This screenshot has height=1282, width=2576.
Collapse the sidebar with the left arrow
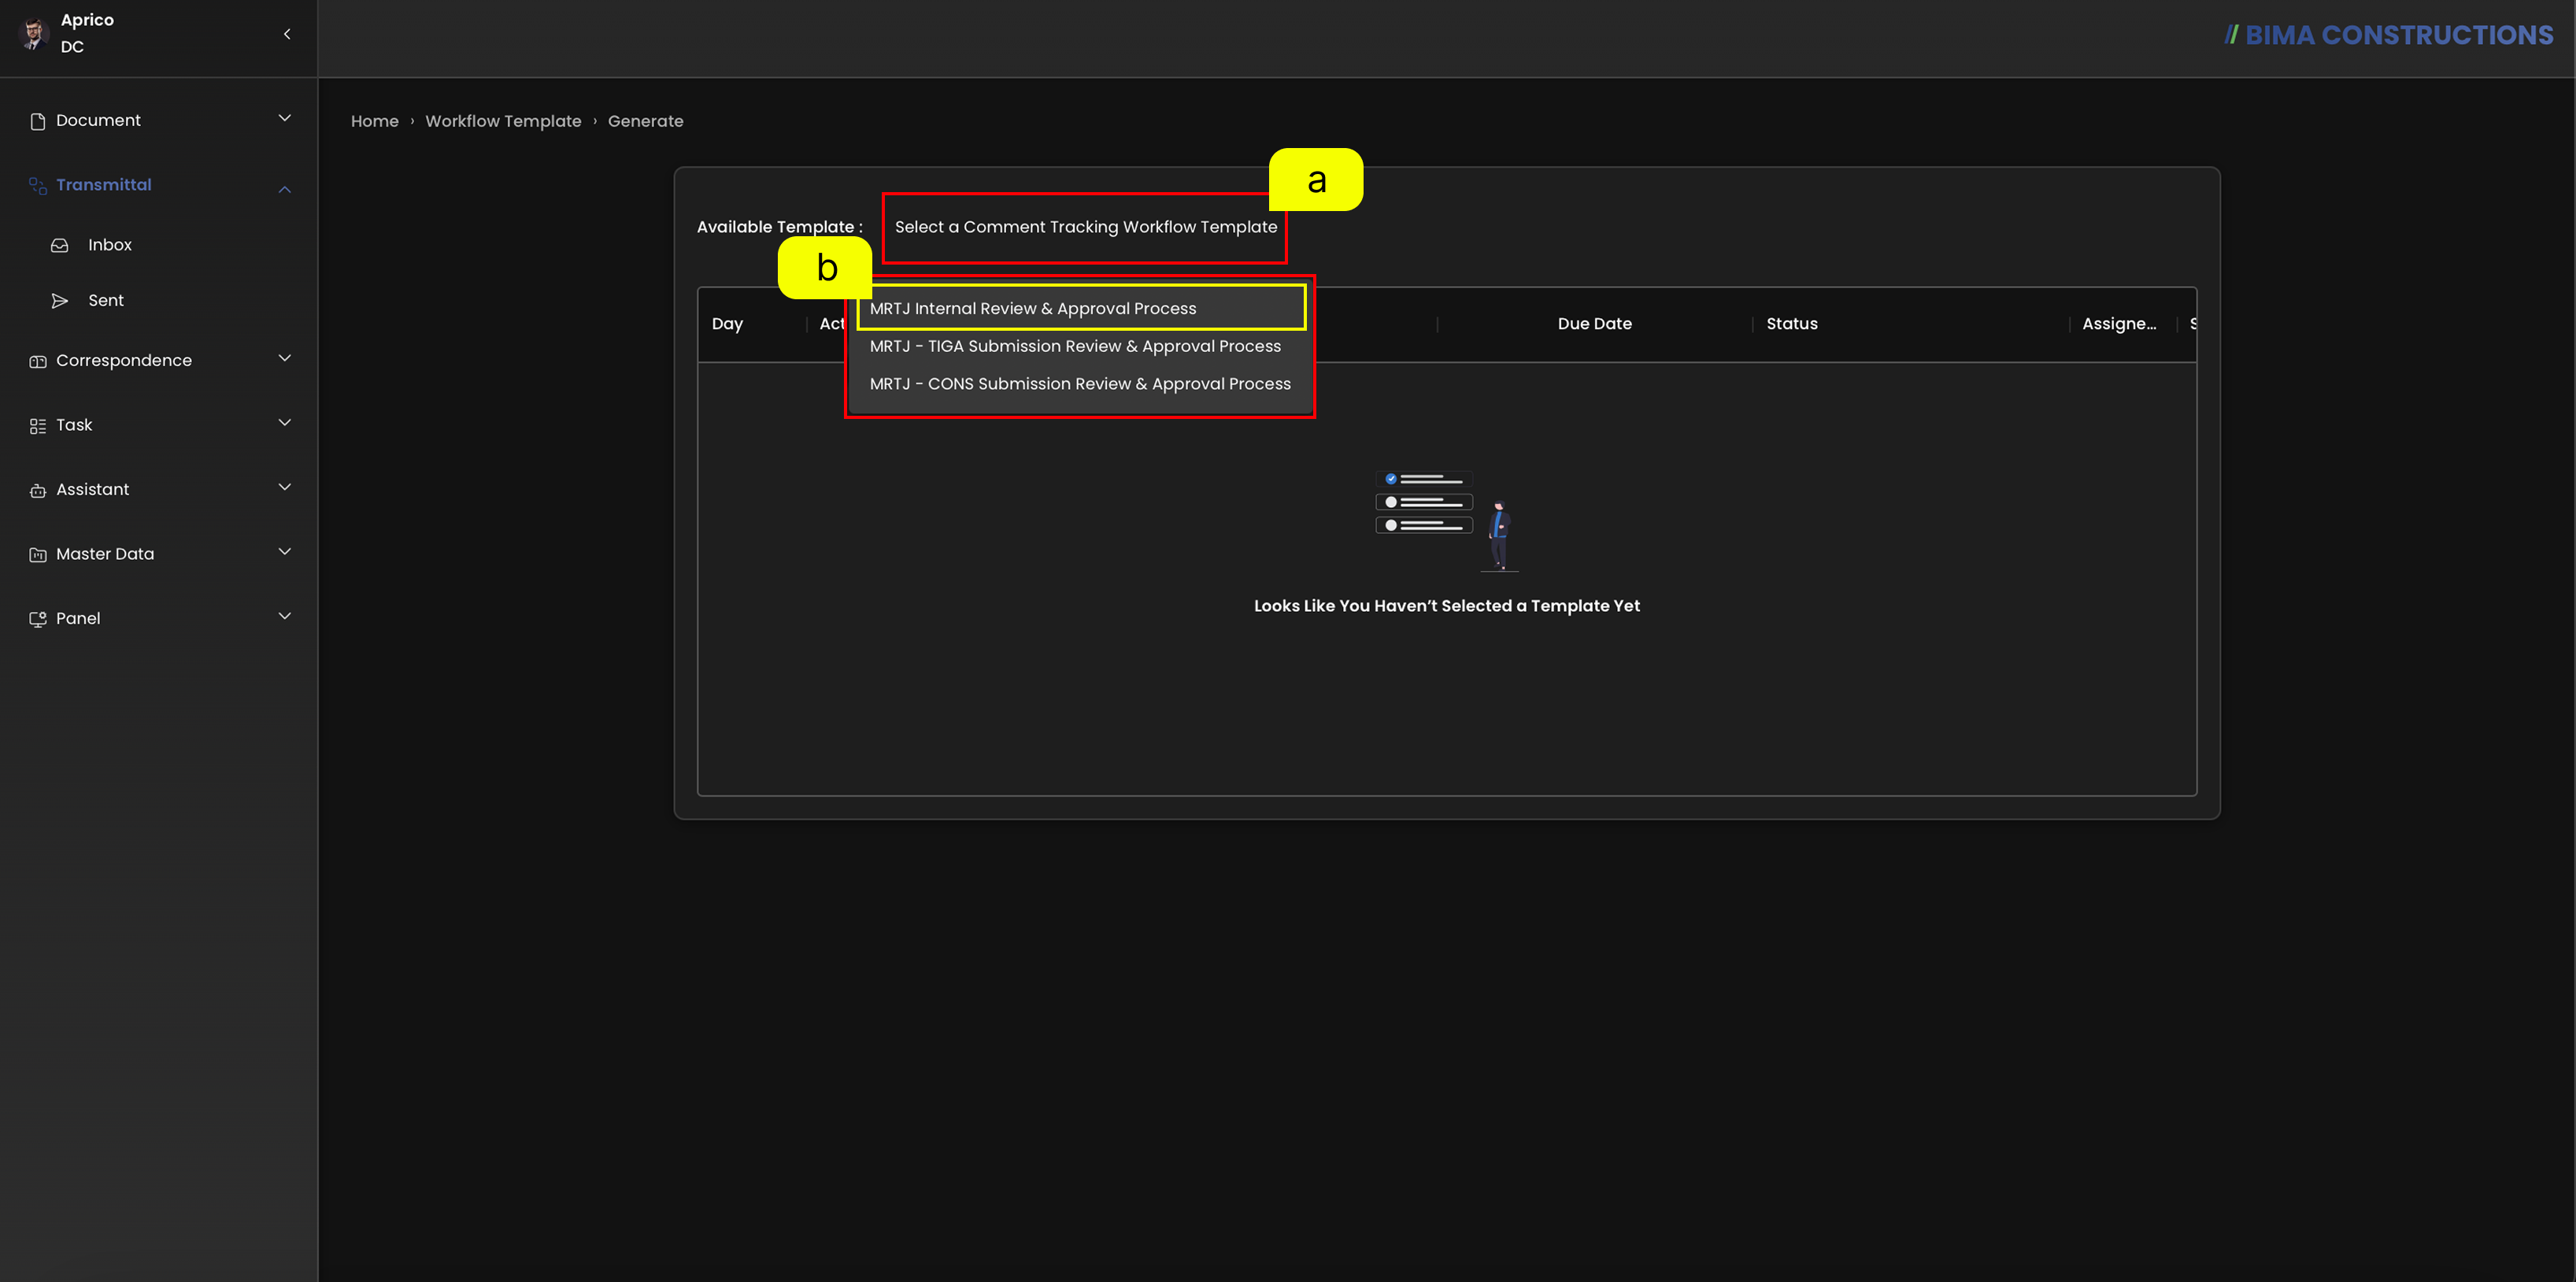[x=287, y=34]
